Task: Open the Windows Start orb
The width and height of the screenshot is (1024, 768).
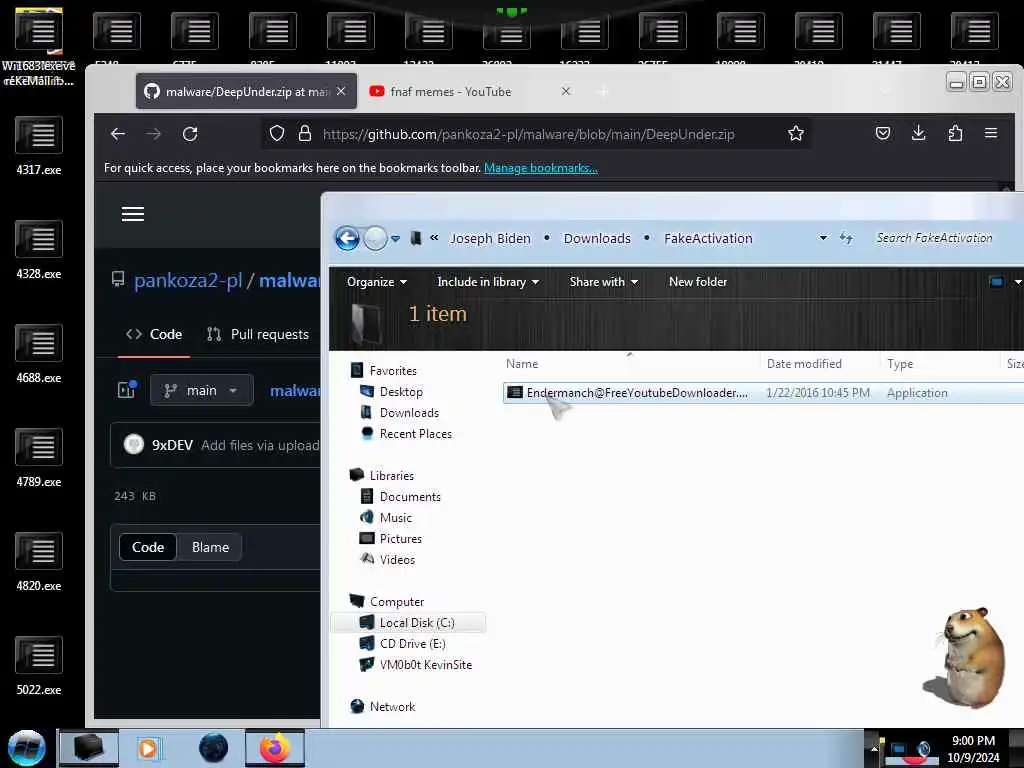Action: click(27, 748)
